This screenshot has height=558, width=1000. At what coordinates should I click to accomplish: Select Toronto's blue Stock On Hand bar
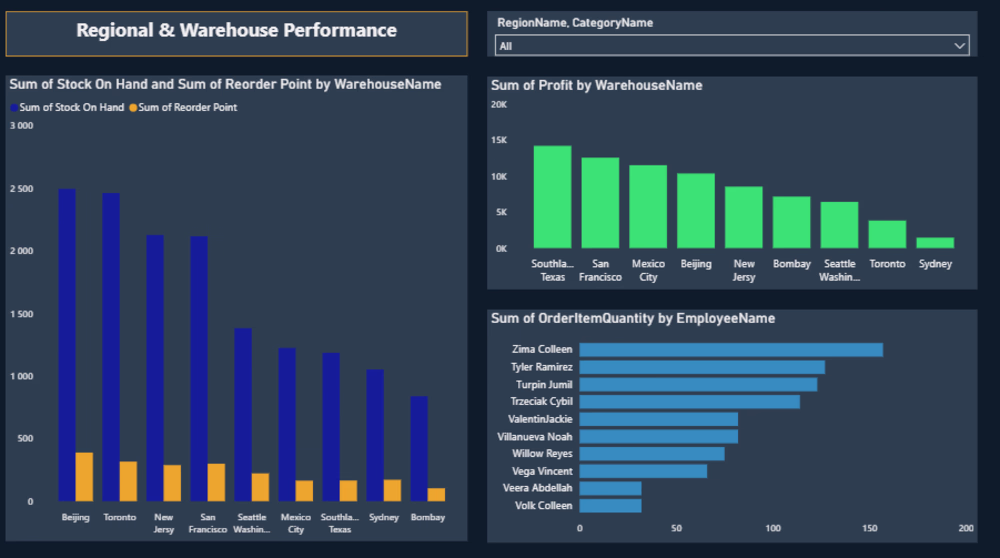(x=111, y=347)
